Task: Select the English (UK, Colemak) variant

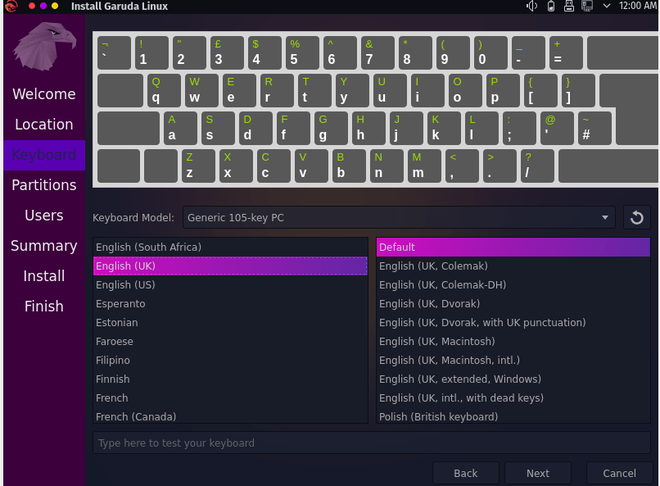Action: (513, 266)
